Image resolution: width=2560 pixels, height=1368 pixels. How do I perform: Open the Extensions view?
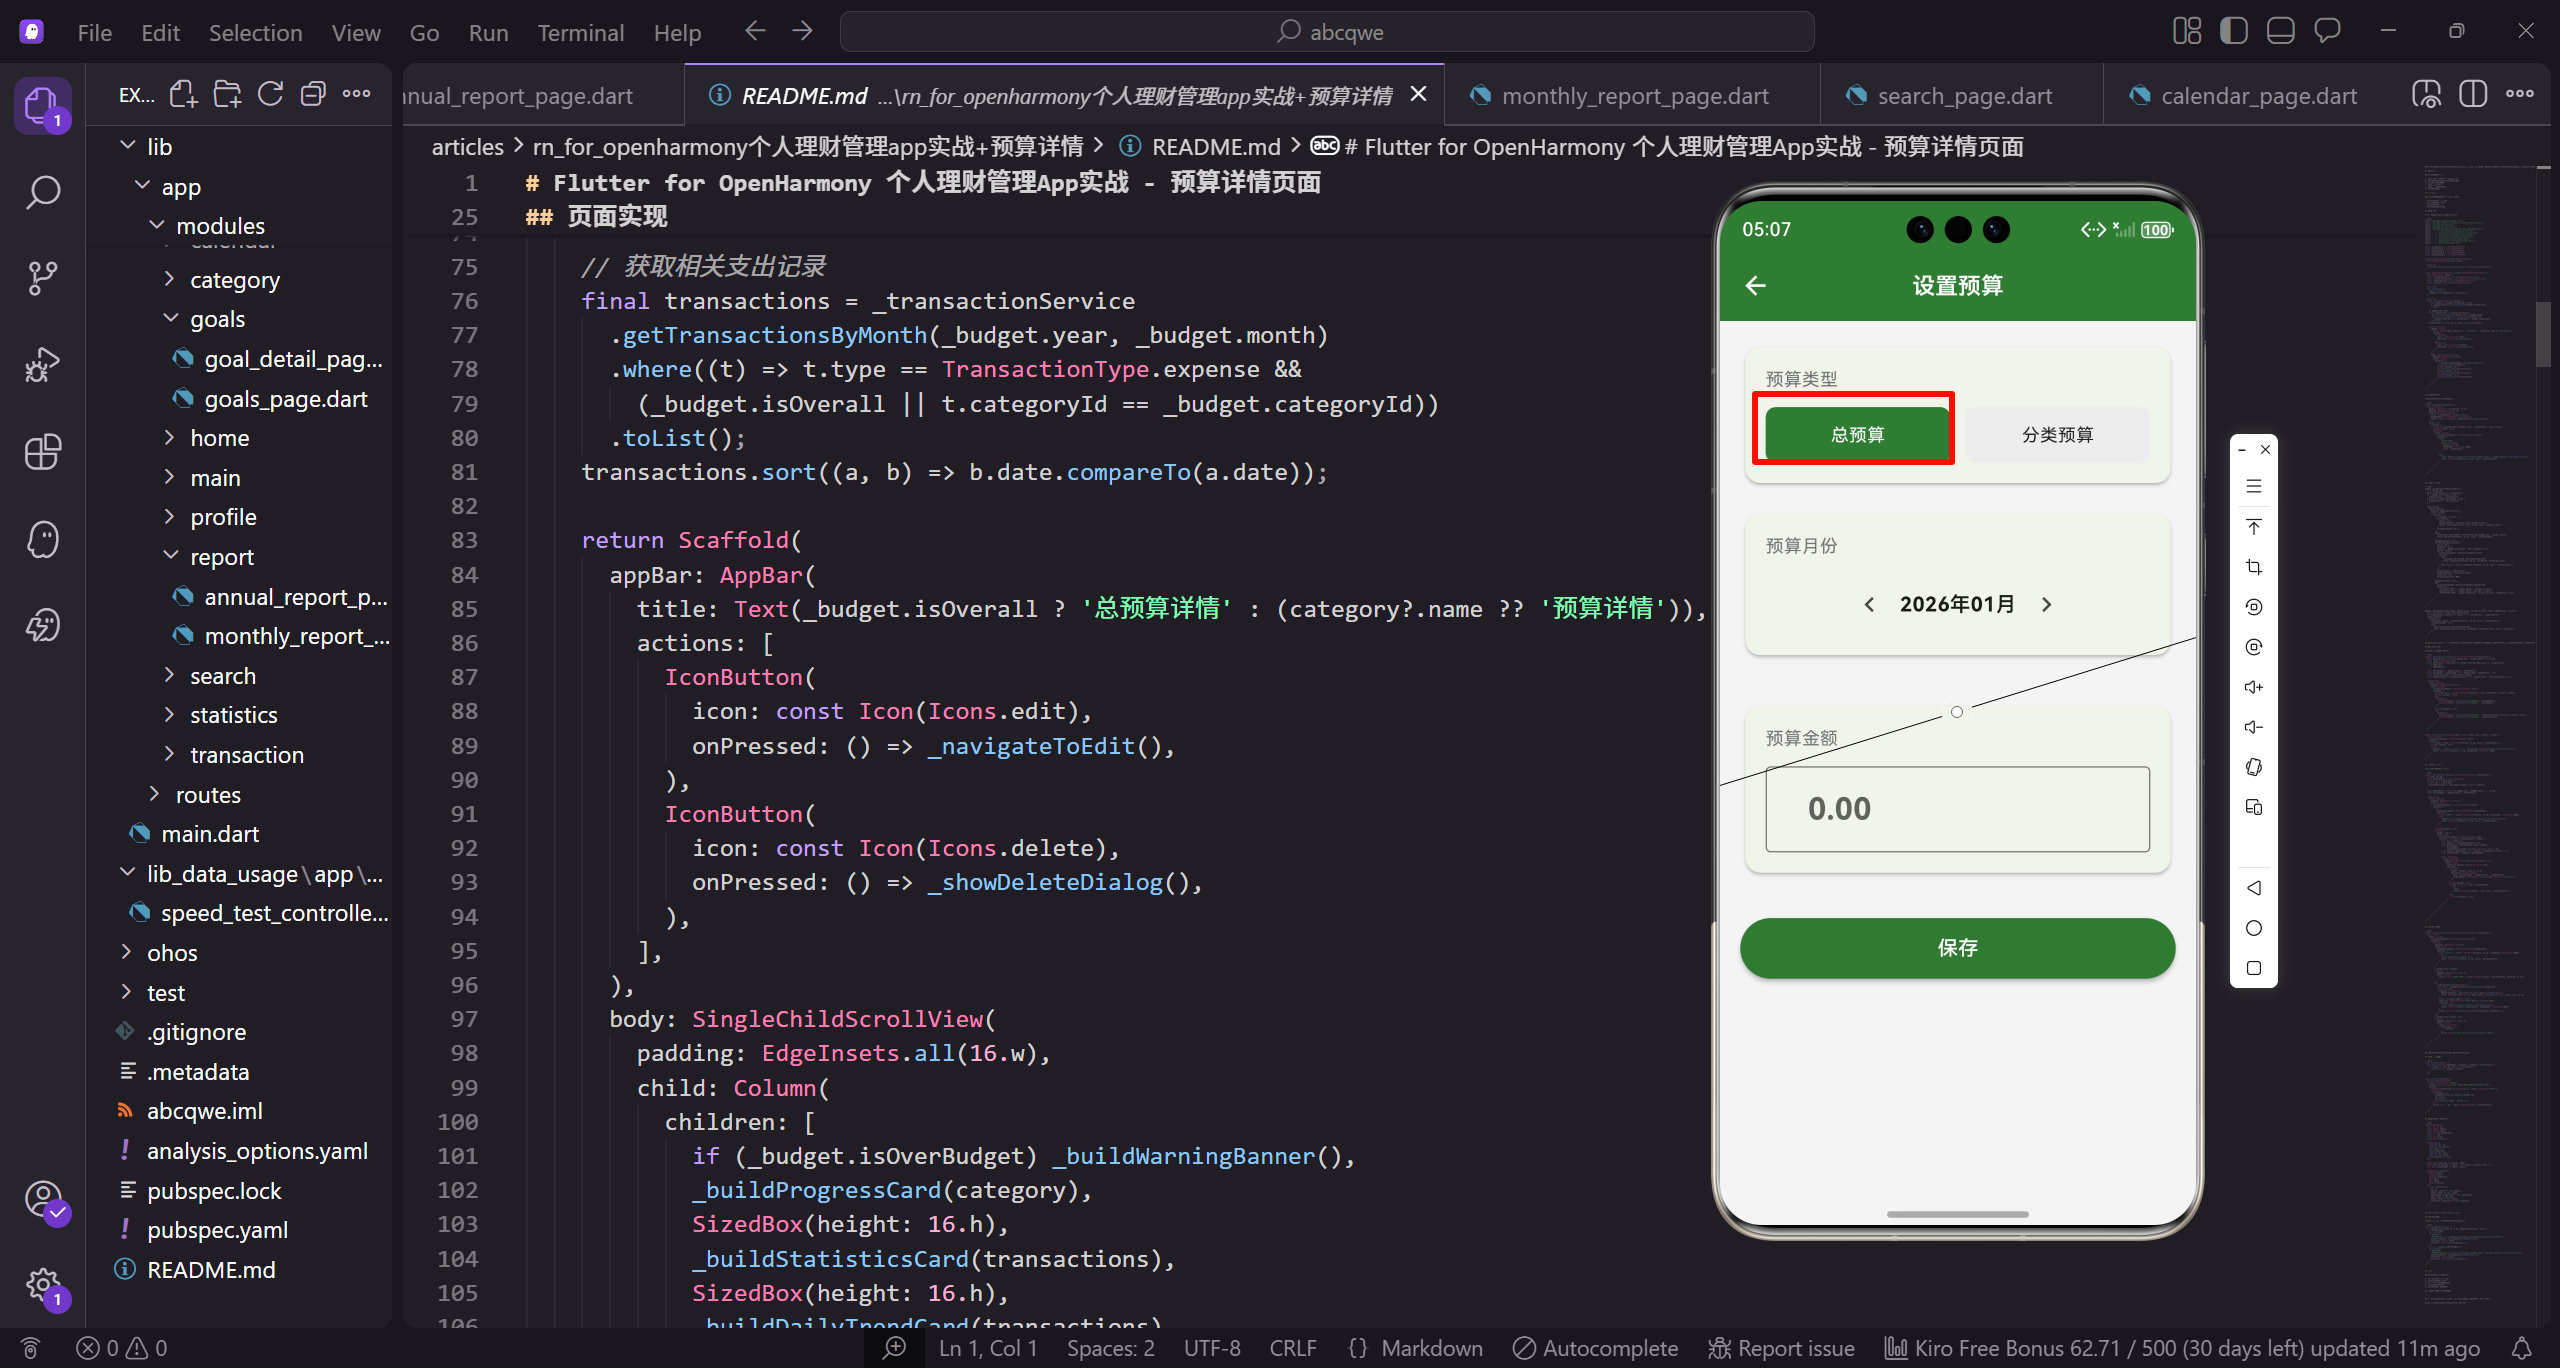(x=42, y=452)
